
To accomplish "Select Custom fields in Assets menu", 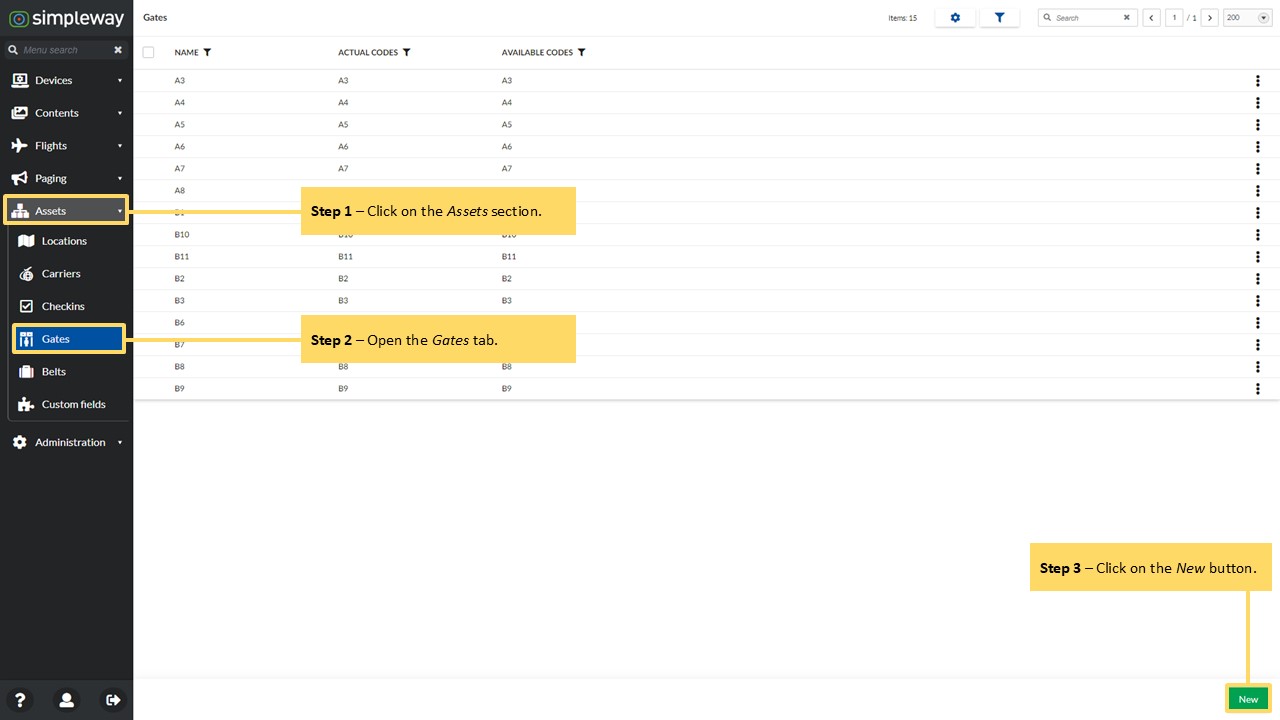I will [67, 404].
